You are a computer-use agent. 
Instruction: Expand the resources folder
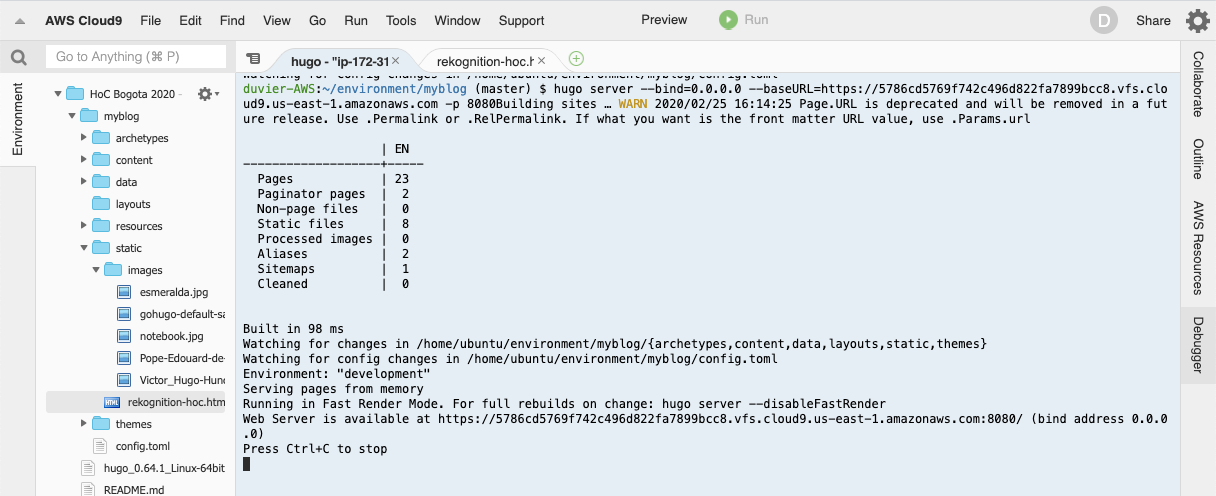pos(85,226)
